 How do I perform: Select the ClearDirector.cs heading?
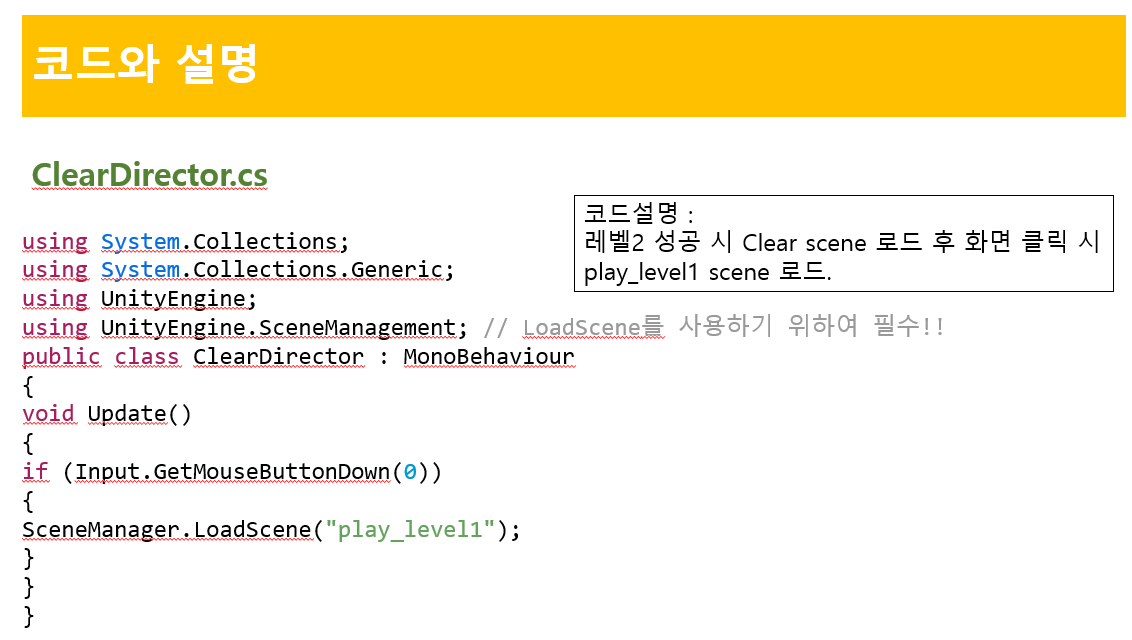(149, 175)
